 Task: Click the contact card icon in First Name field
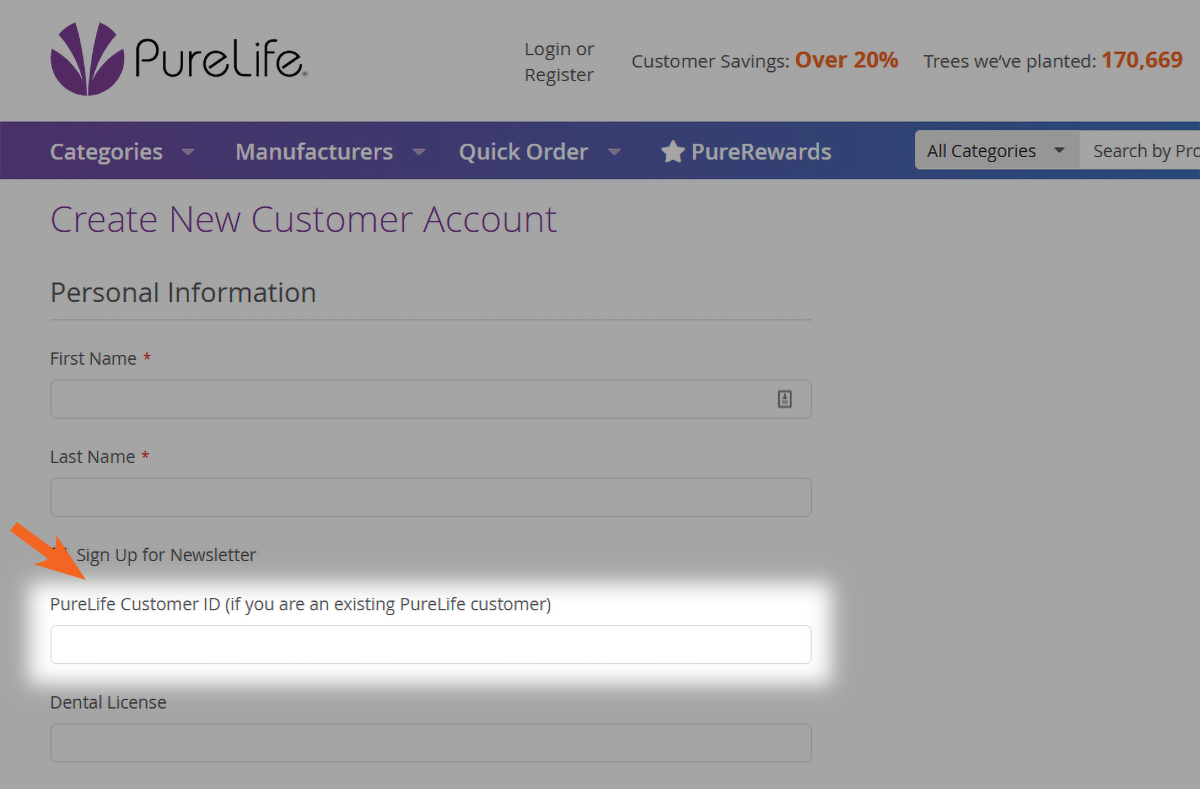click(785, 399)
